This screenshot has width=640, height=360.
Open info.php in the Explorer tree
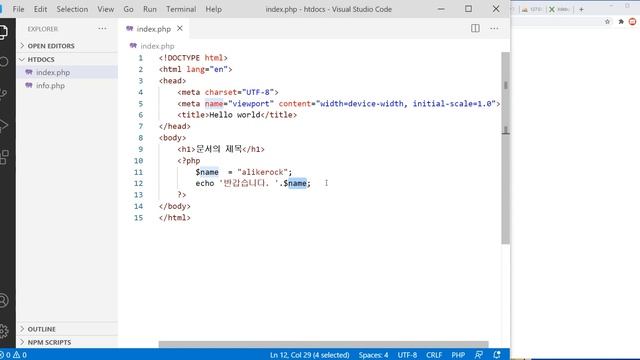point(67,85)
